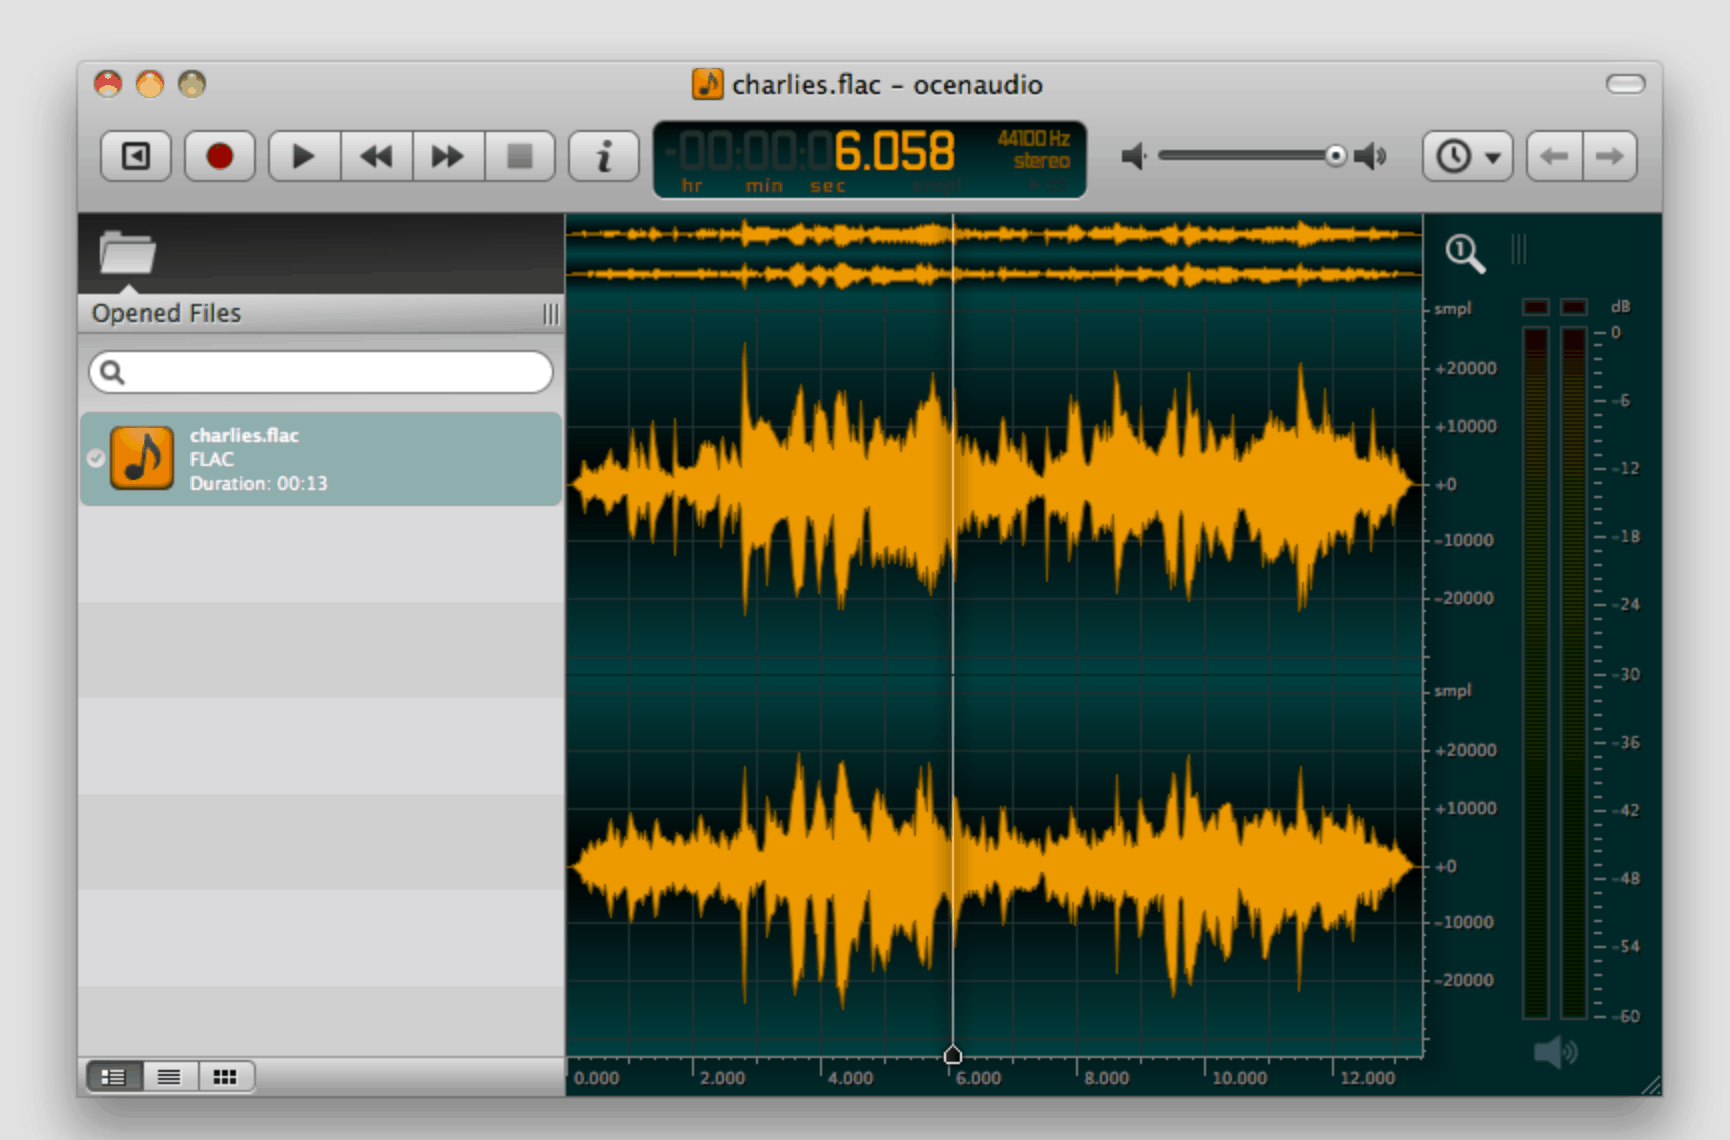This screenshot has width=1730, height=1140.
Task: Click the Fast Forward button
Action: 448,156
